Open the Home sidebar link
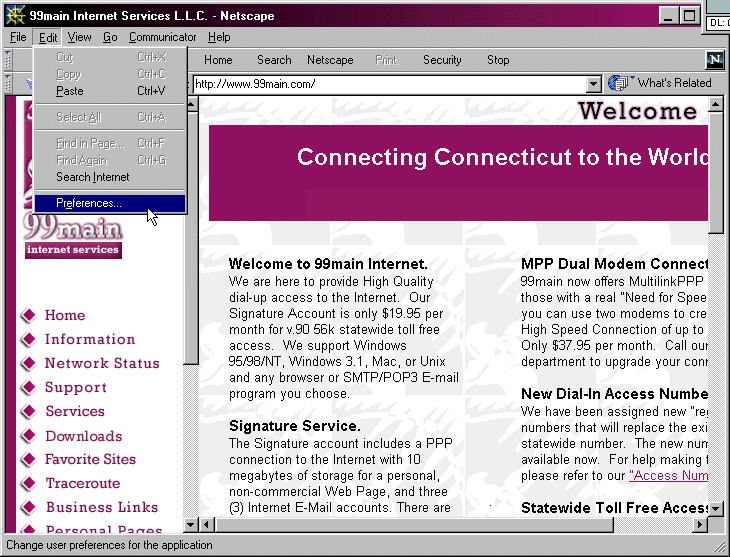Screen dimensions: 730x557 (65, 315)
